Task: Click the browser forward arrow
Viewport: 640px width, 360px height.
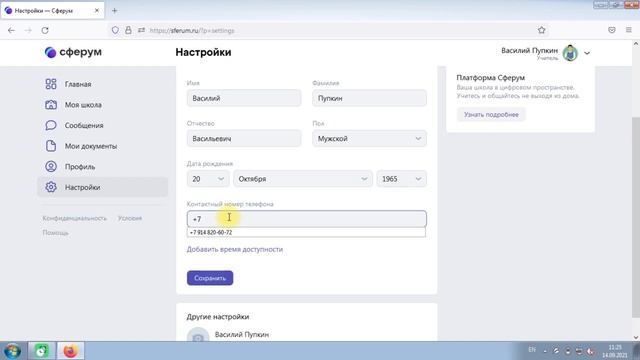Action: (x=28, y=30)
